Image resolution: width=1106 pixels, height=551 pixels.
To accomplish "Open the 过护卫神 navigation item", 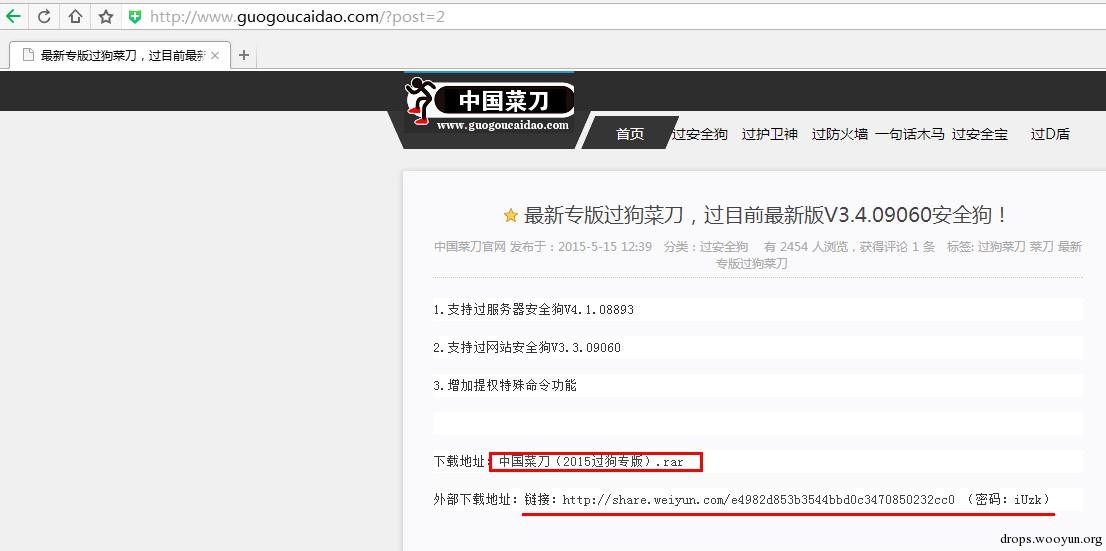I will click(770, 133).
